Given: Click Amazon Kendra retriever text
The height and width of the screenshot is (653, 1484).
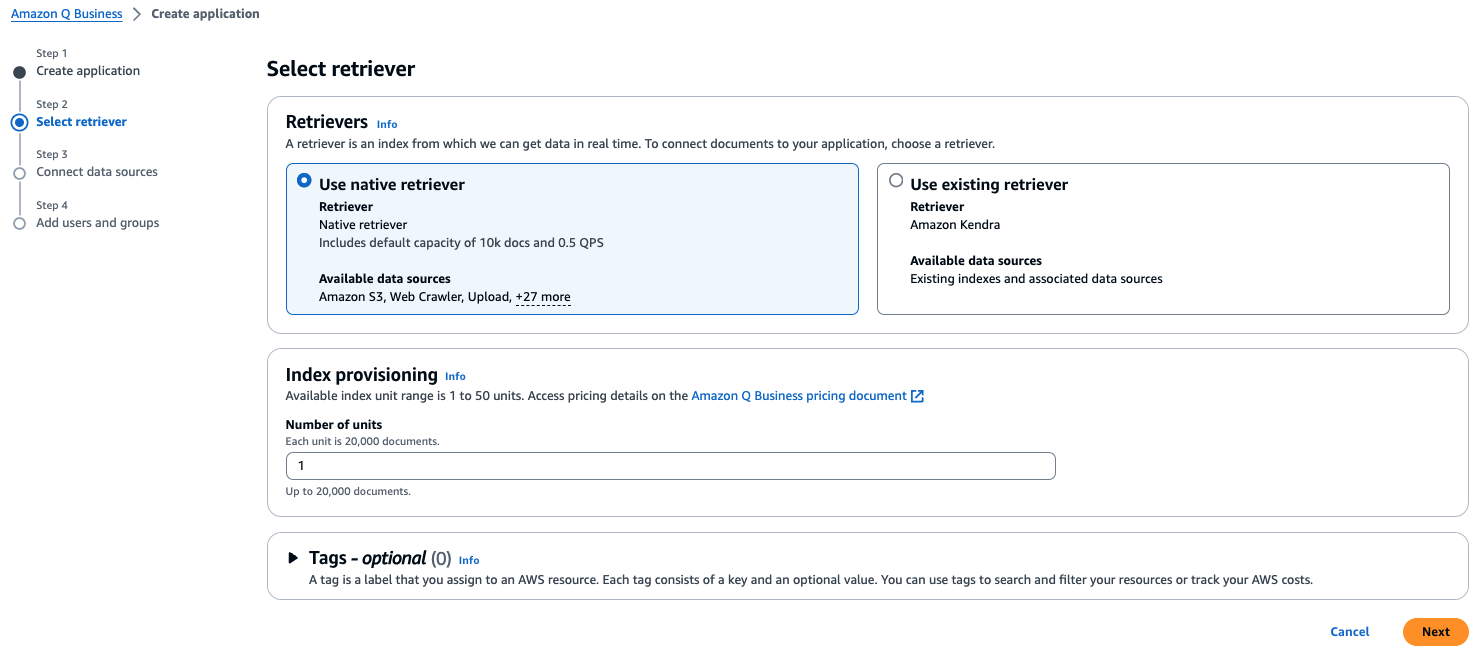Looking at the screenshot, I should point(955,225).
